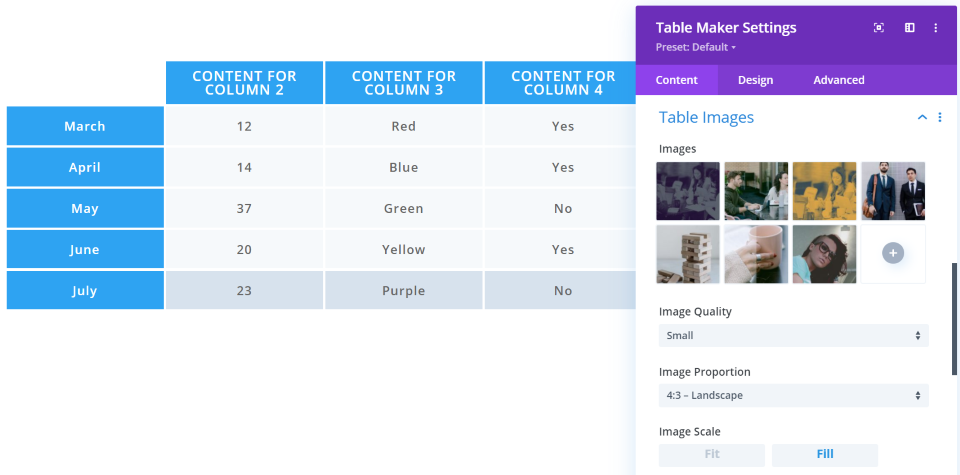Open Table Images section options menu

click(x=940, y=118)
